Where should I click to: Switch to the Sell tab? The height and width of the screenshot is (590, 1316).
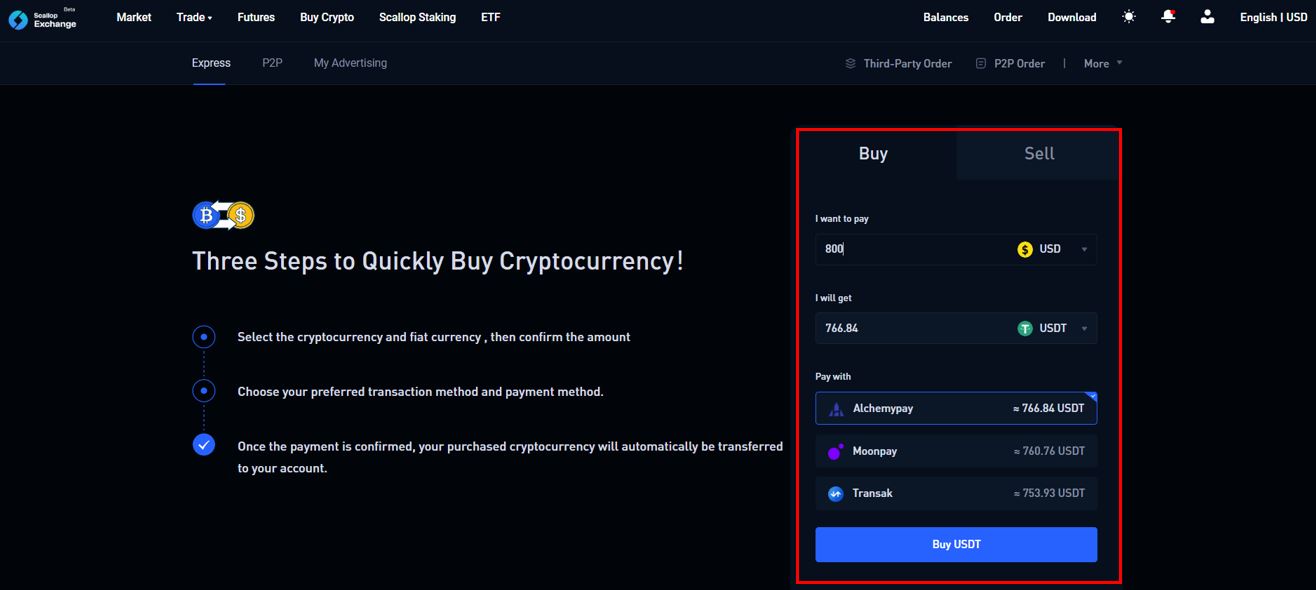coord(1039,153)
